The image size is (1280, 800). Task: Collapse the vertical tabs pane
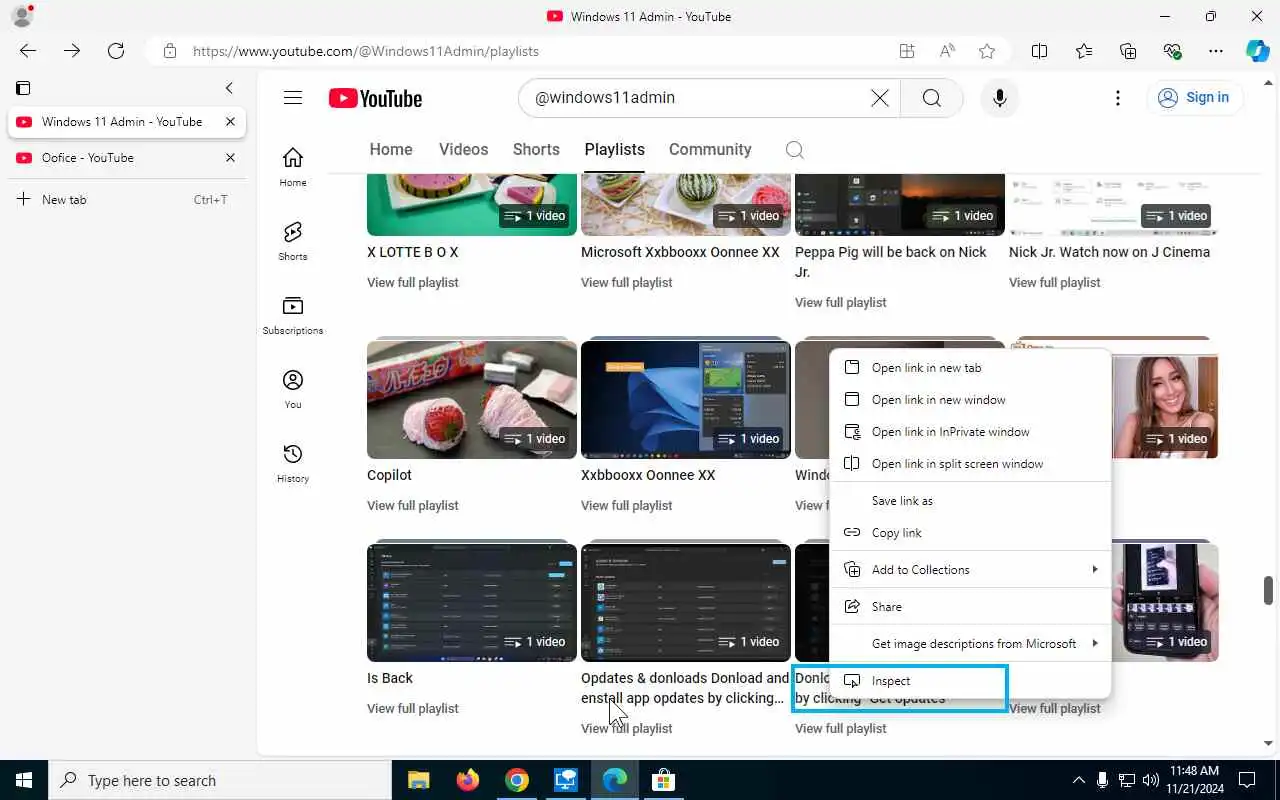tap(229, 88)
